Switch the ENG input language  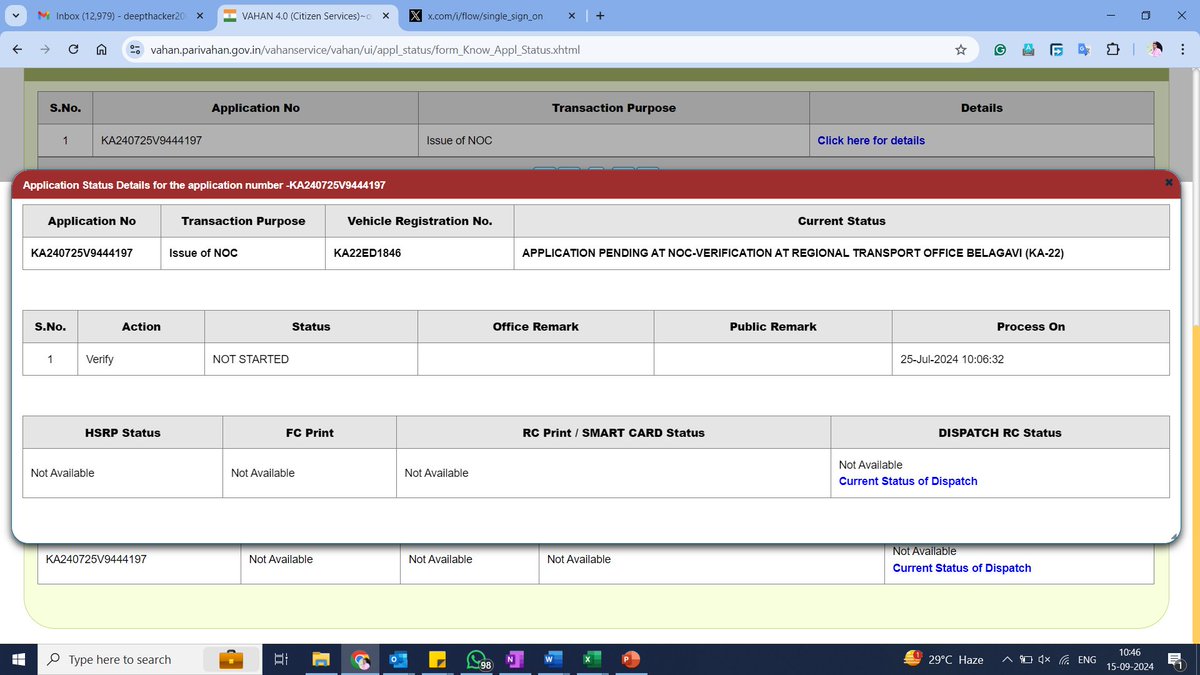1088,660
